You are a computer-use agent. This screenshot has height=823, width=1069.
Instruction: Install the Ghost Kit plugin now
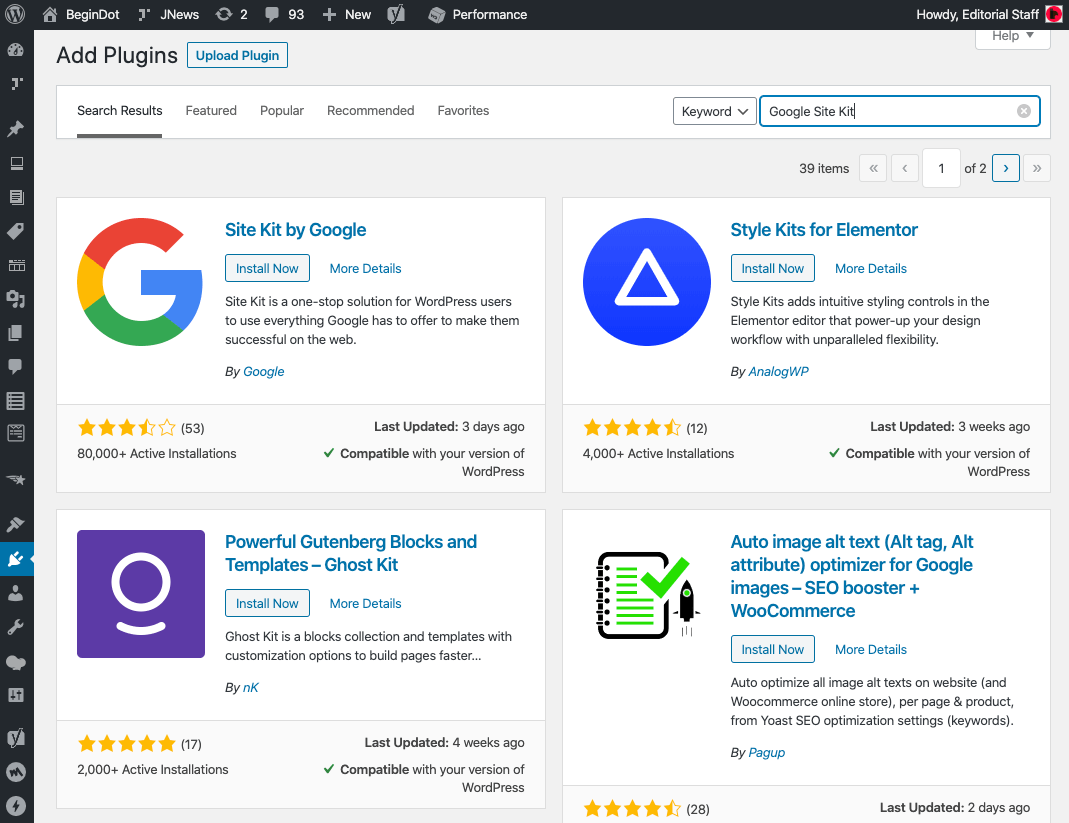tap(267, 603)
